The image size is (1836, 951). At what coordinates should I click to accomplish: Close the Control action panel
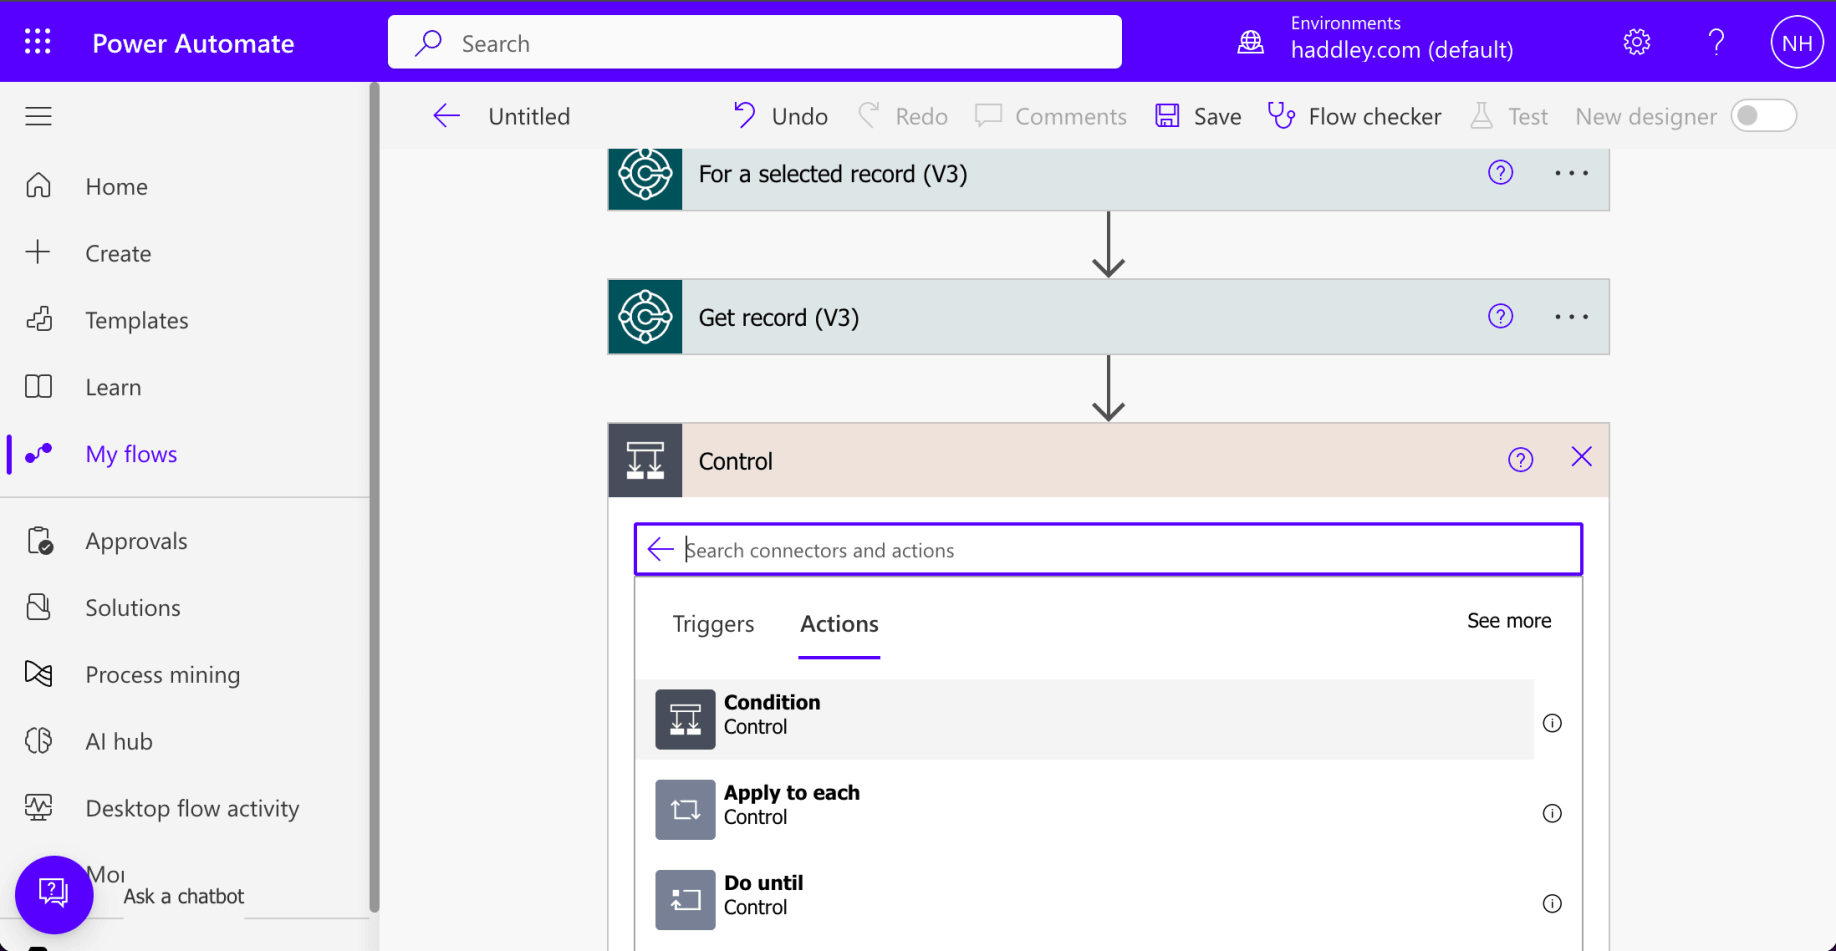pyautogui.click(x=1581, y=458)
